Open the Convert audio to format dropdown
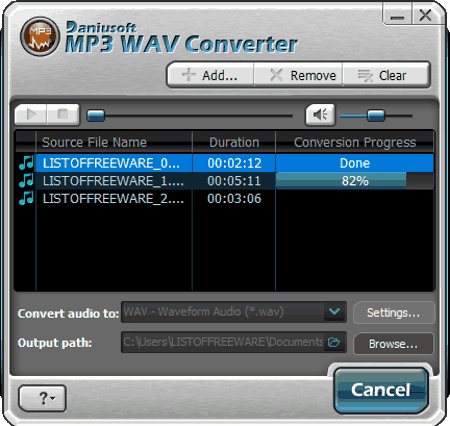The height and width of the screenshot is (426, 450). (334, 312)
